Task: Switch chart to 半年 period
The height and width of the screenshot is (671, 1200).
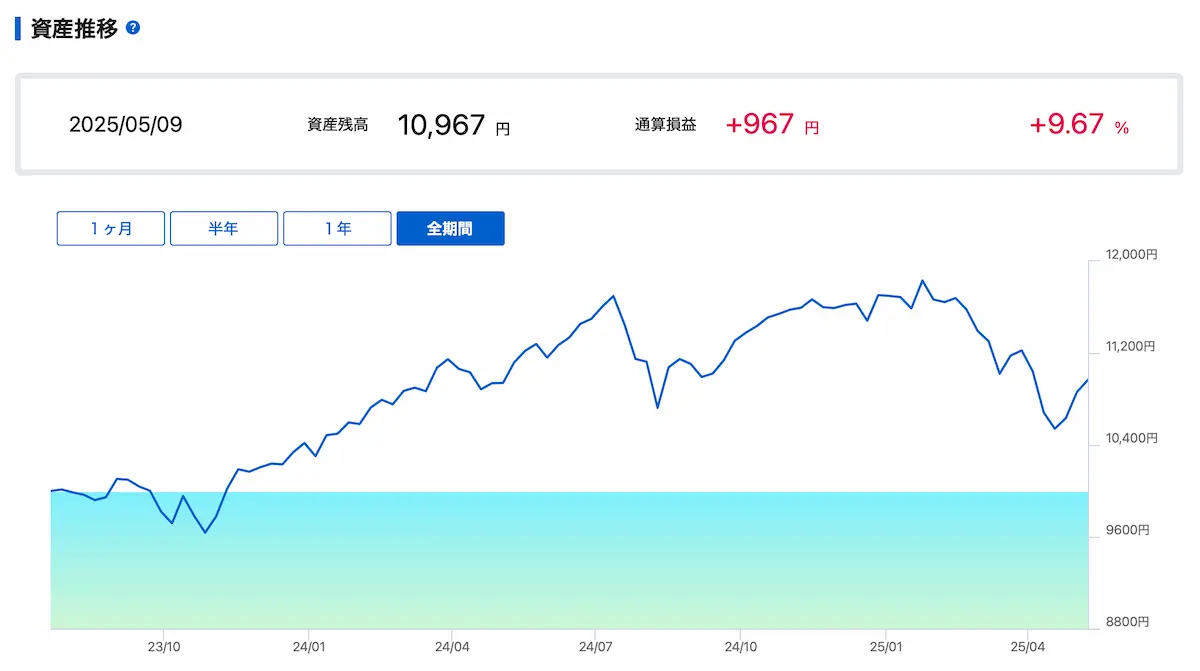Action: (224, 229)
